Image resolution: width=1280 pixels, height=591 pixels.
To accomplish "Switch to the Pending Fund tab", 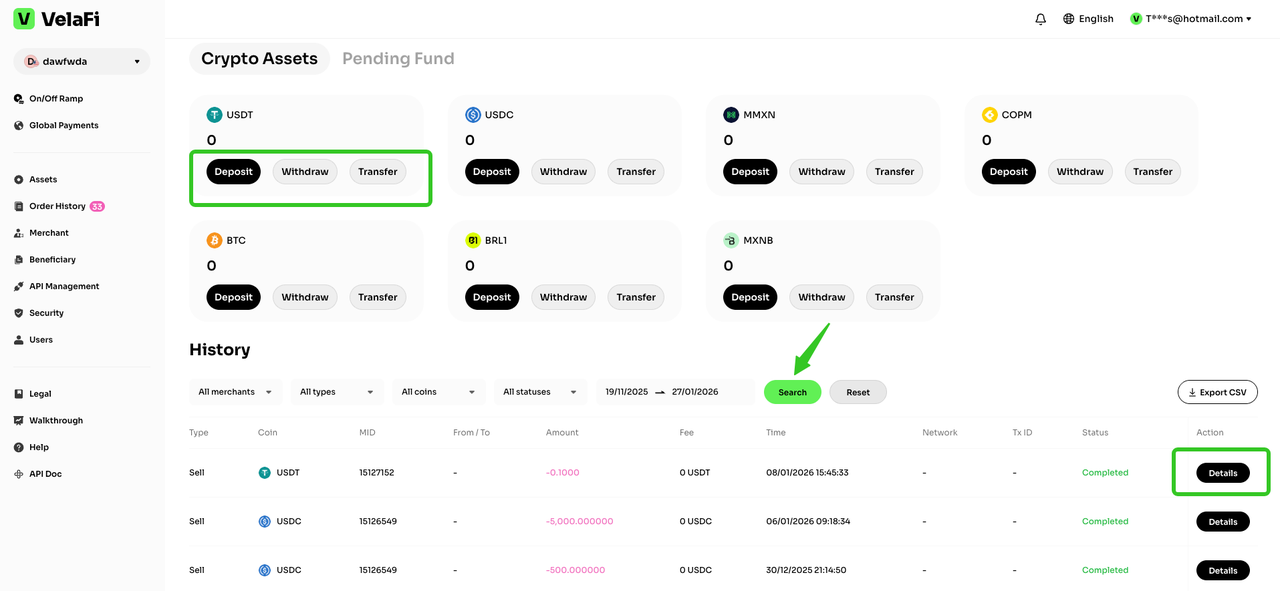I will (x=398, y=59).
